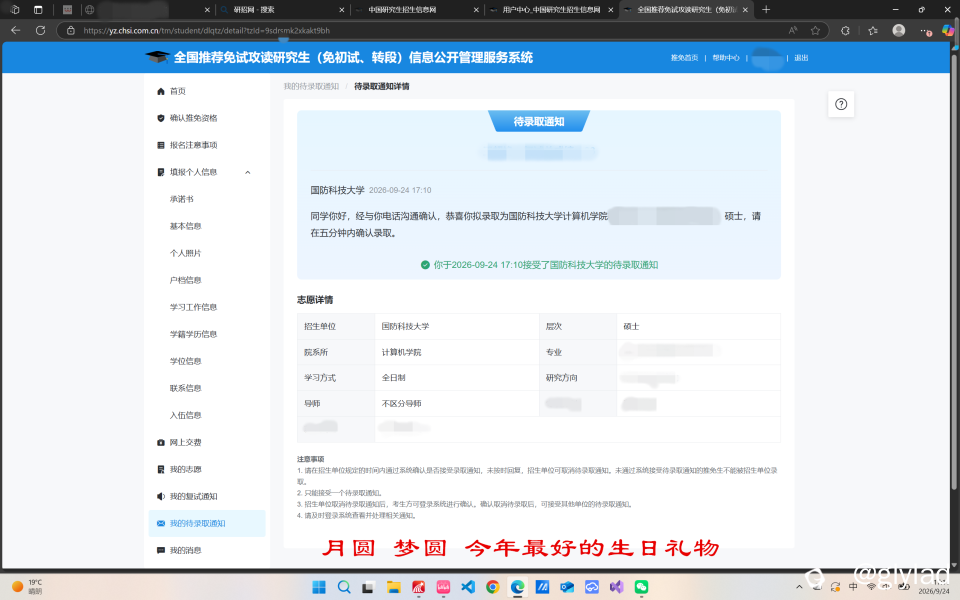Open 我的消息 sidebar item

point(186,550)
